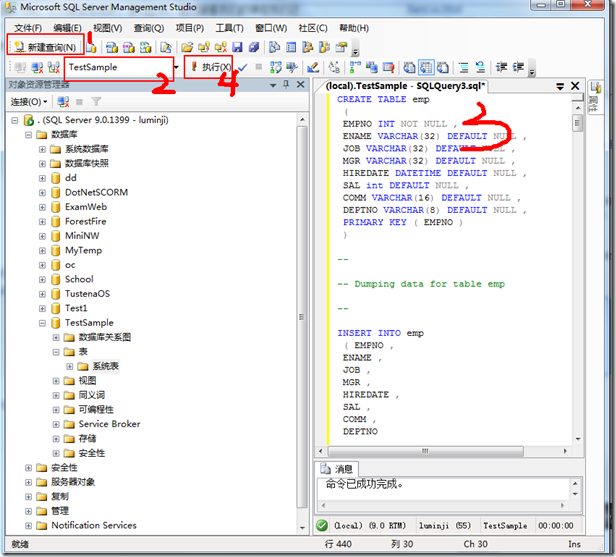This screenshot has width=616, height=557.
Task: Open the active files list dropdown in editor
Action: click(560, 86)
